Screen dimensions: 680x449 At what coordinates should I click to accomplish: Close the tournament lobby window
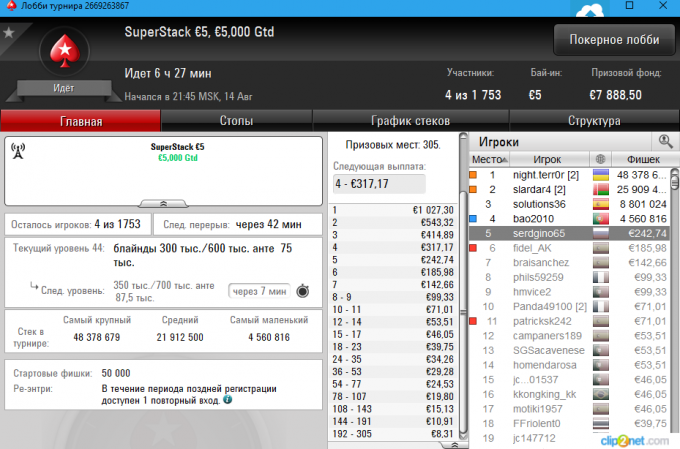coord(663,6)
